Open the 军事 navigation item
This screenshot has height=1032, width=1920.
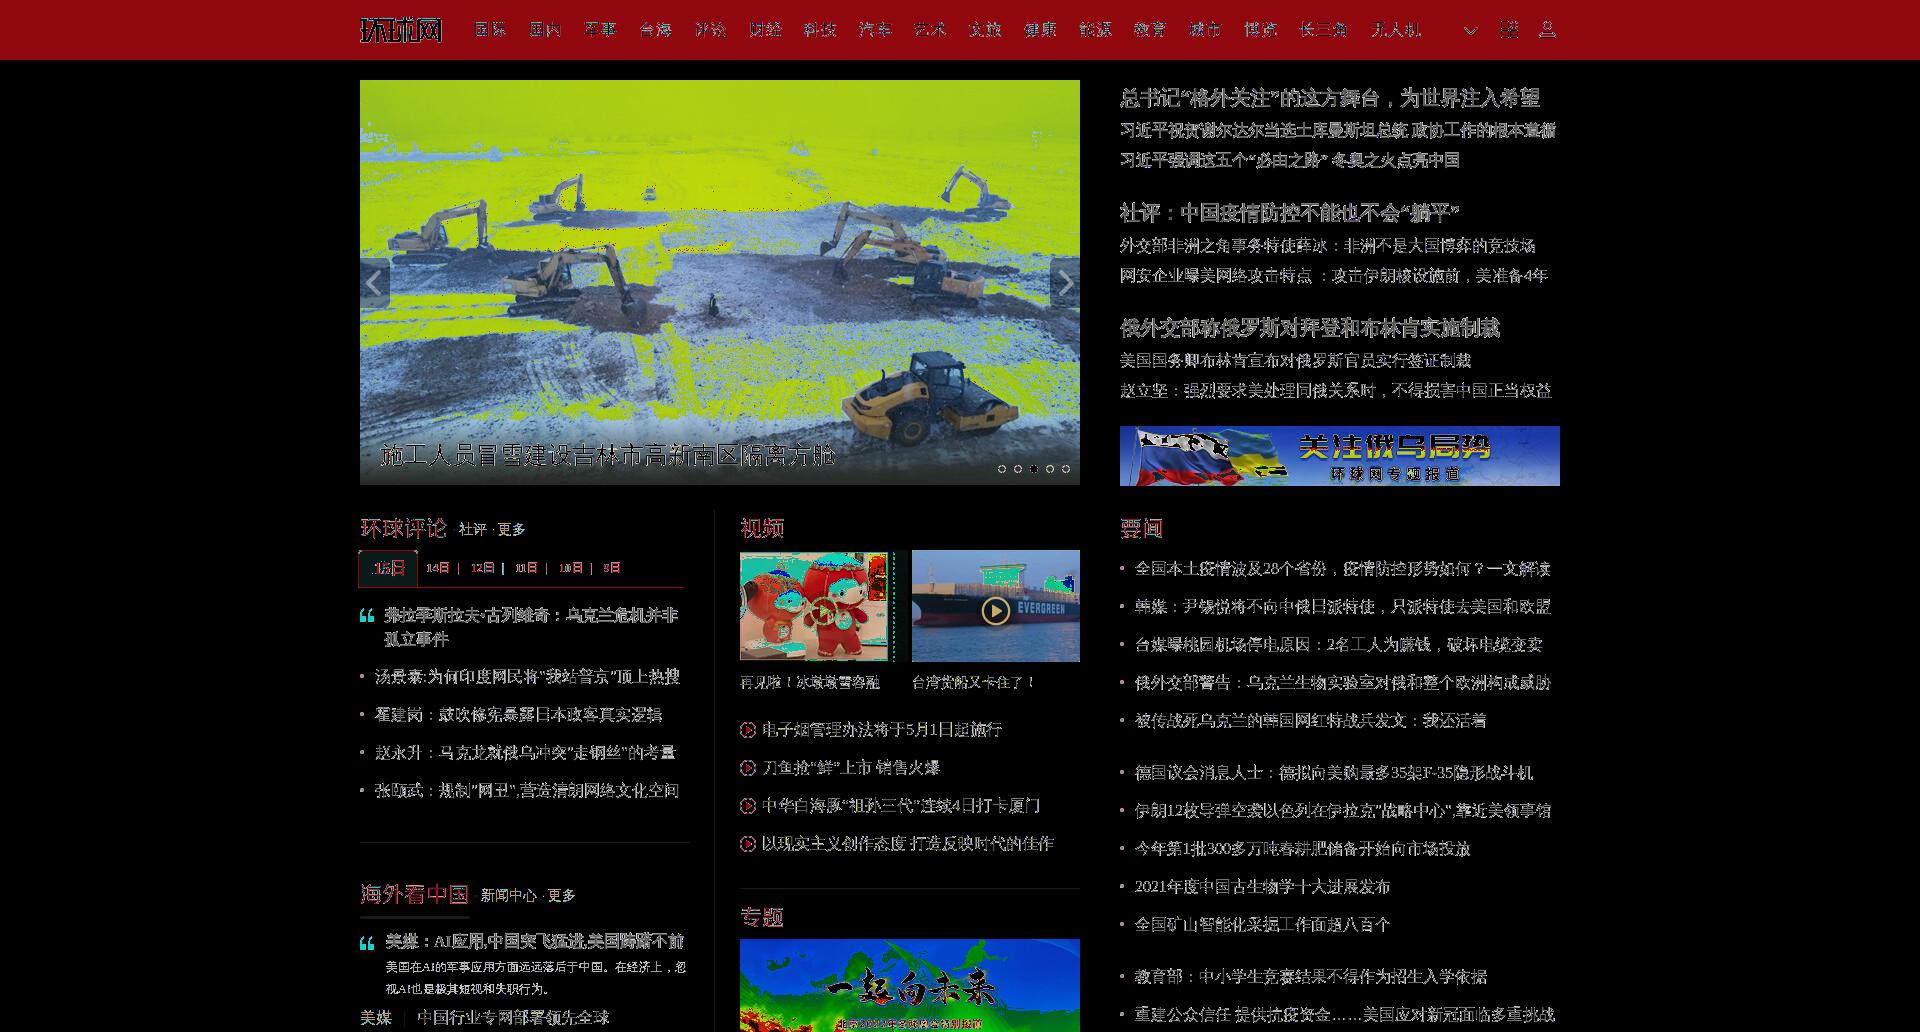600,30
